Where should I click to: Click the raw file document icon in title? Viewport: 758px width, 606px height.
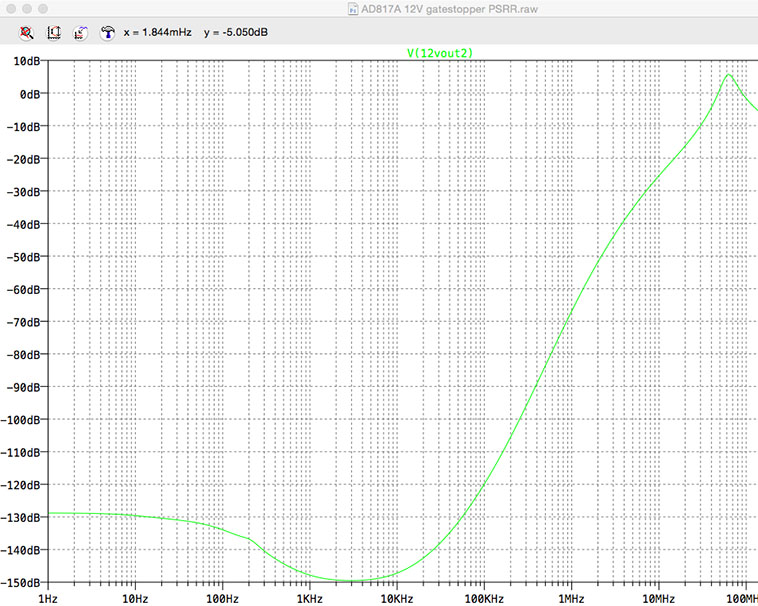(353, 9)
